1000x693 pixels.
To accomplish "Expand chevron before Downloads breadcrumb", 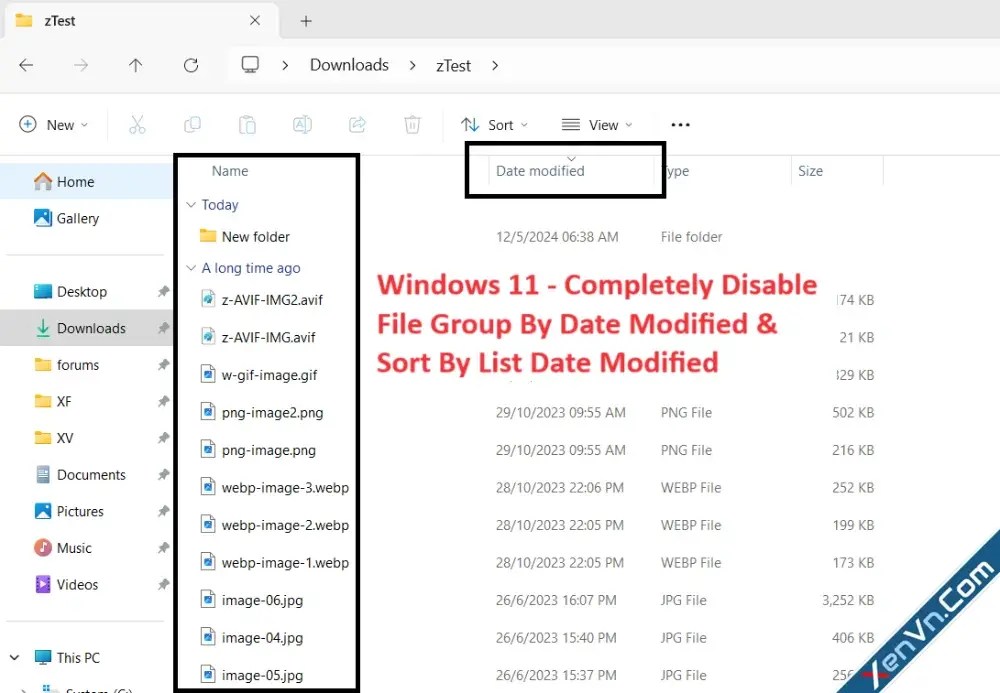I will [x=285, y=66].
